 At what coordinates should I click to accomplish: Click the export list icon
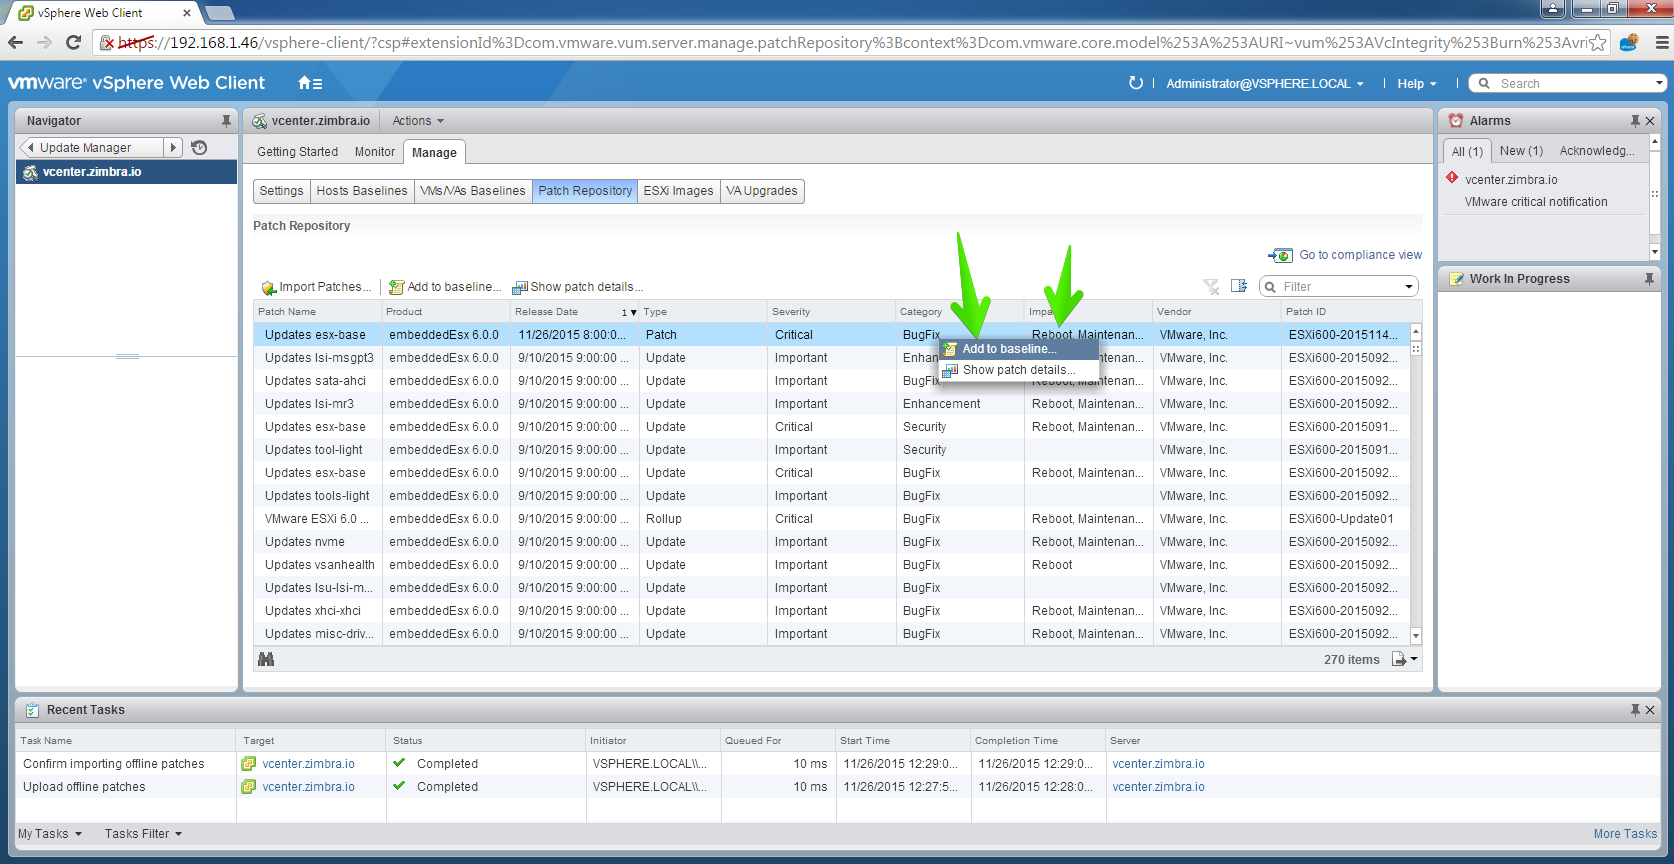(x=1399, y=659)
